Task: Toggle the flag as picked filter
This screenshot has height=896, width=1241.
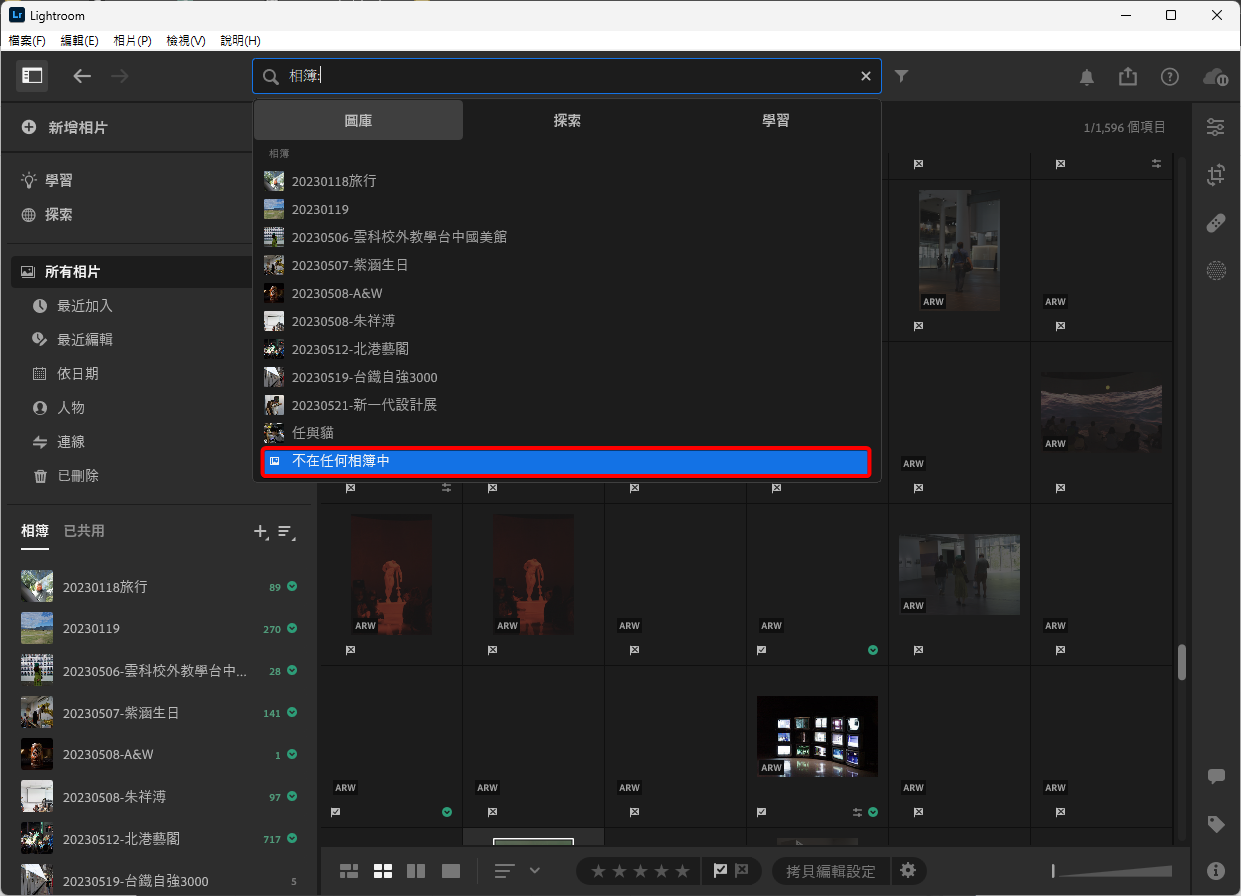Action: tap(720, 871)
